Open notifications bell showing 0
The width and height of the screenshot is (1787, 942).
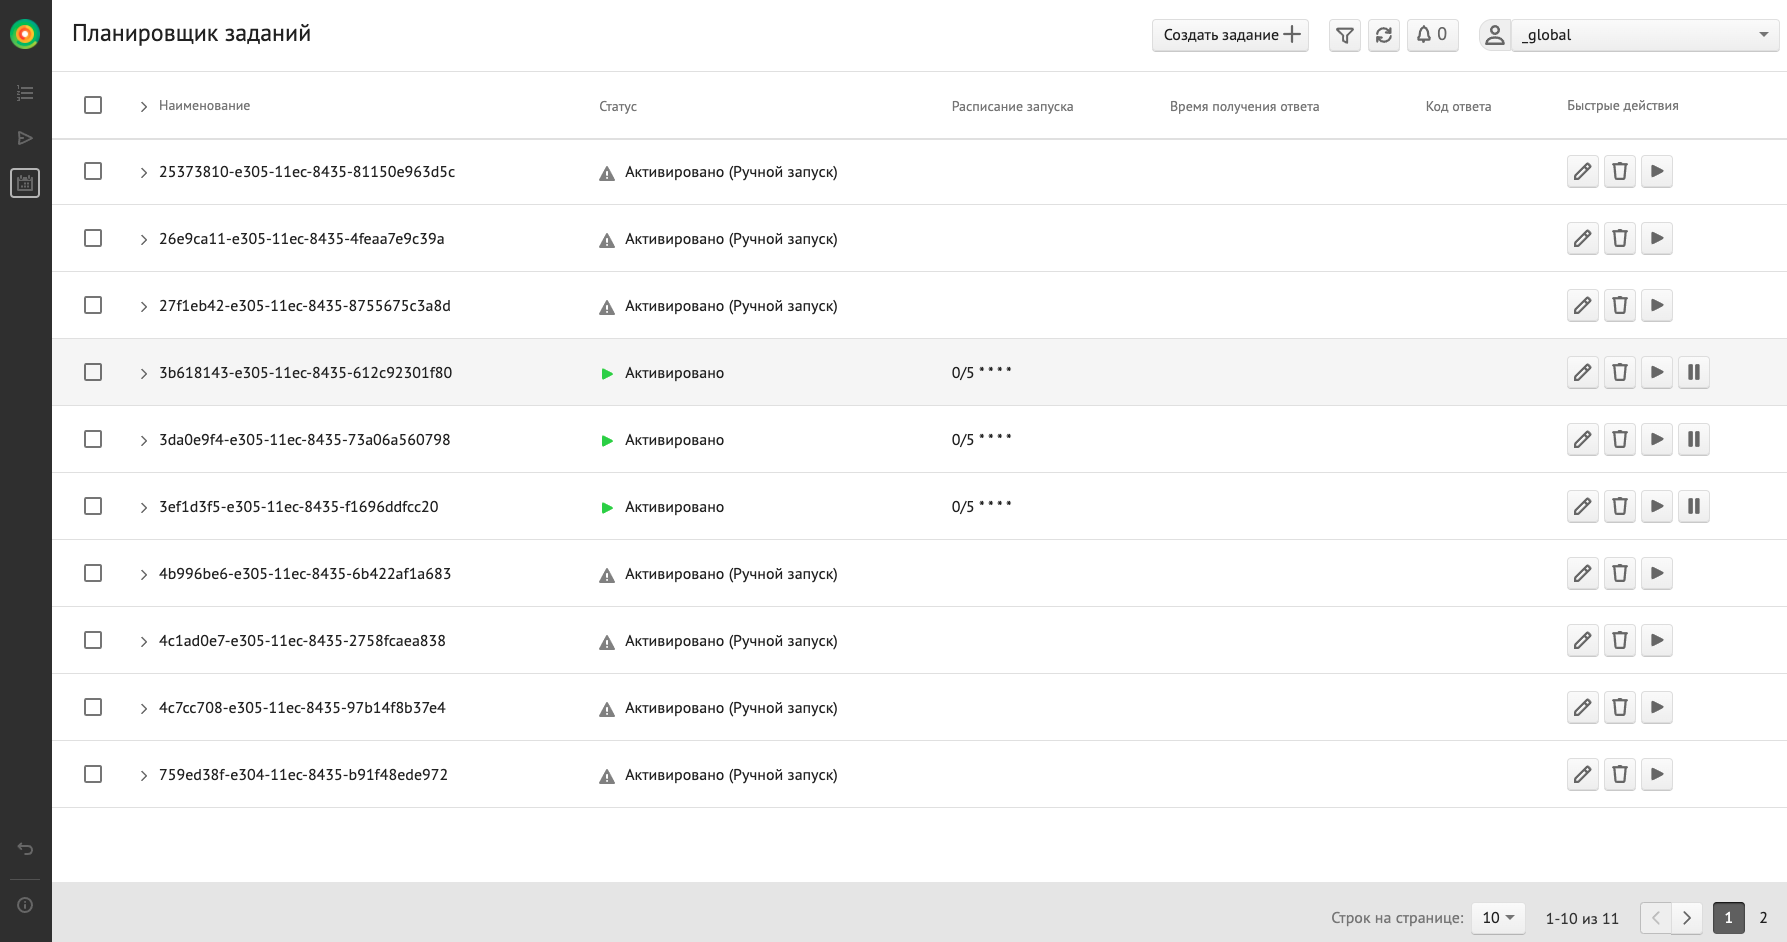pyautogui.click(x=1432, y=35)
